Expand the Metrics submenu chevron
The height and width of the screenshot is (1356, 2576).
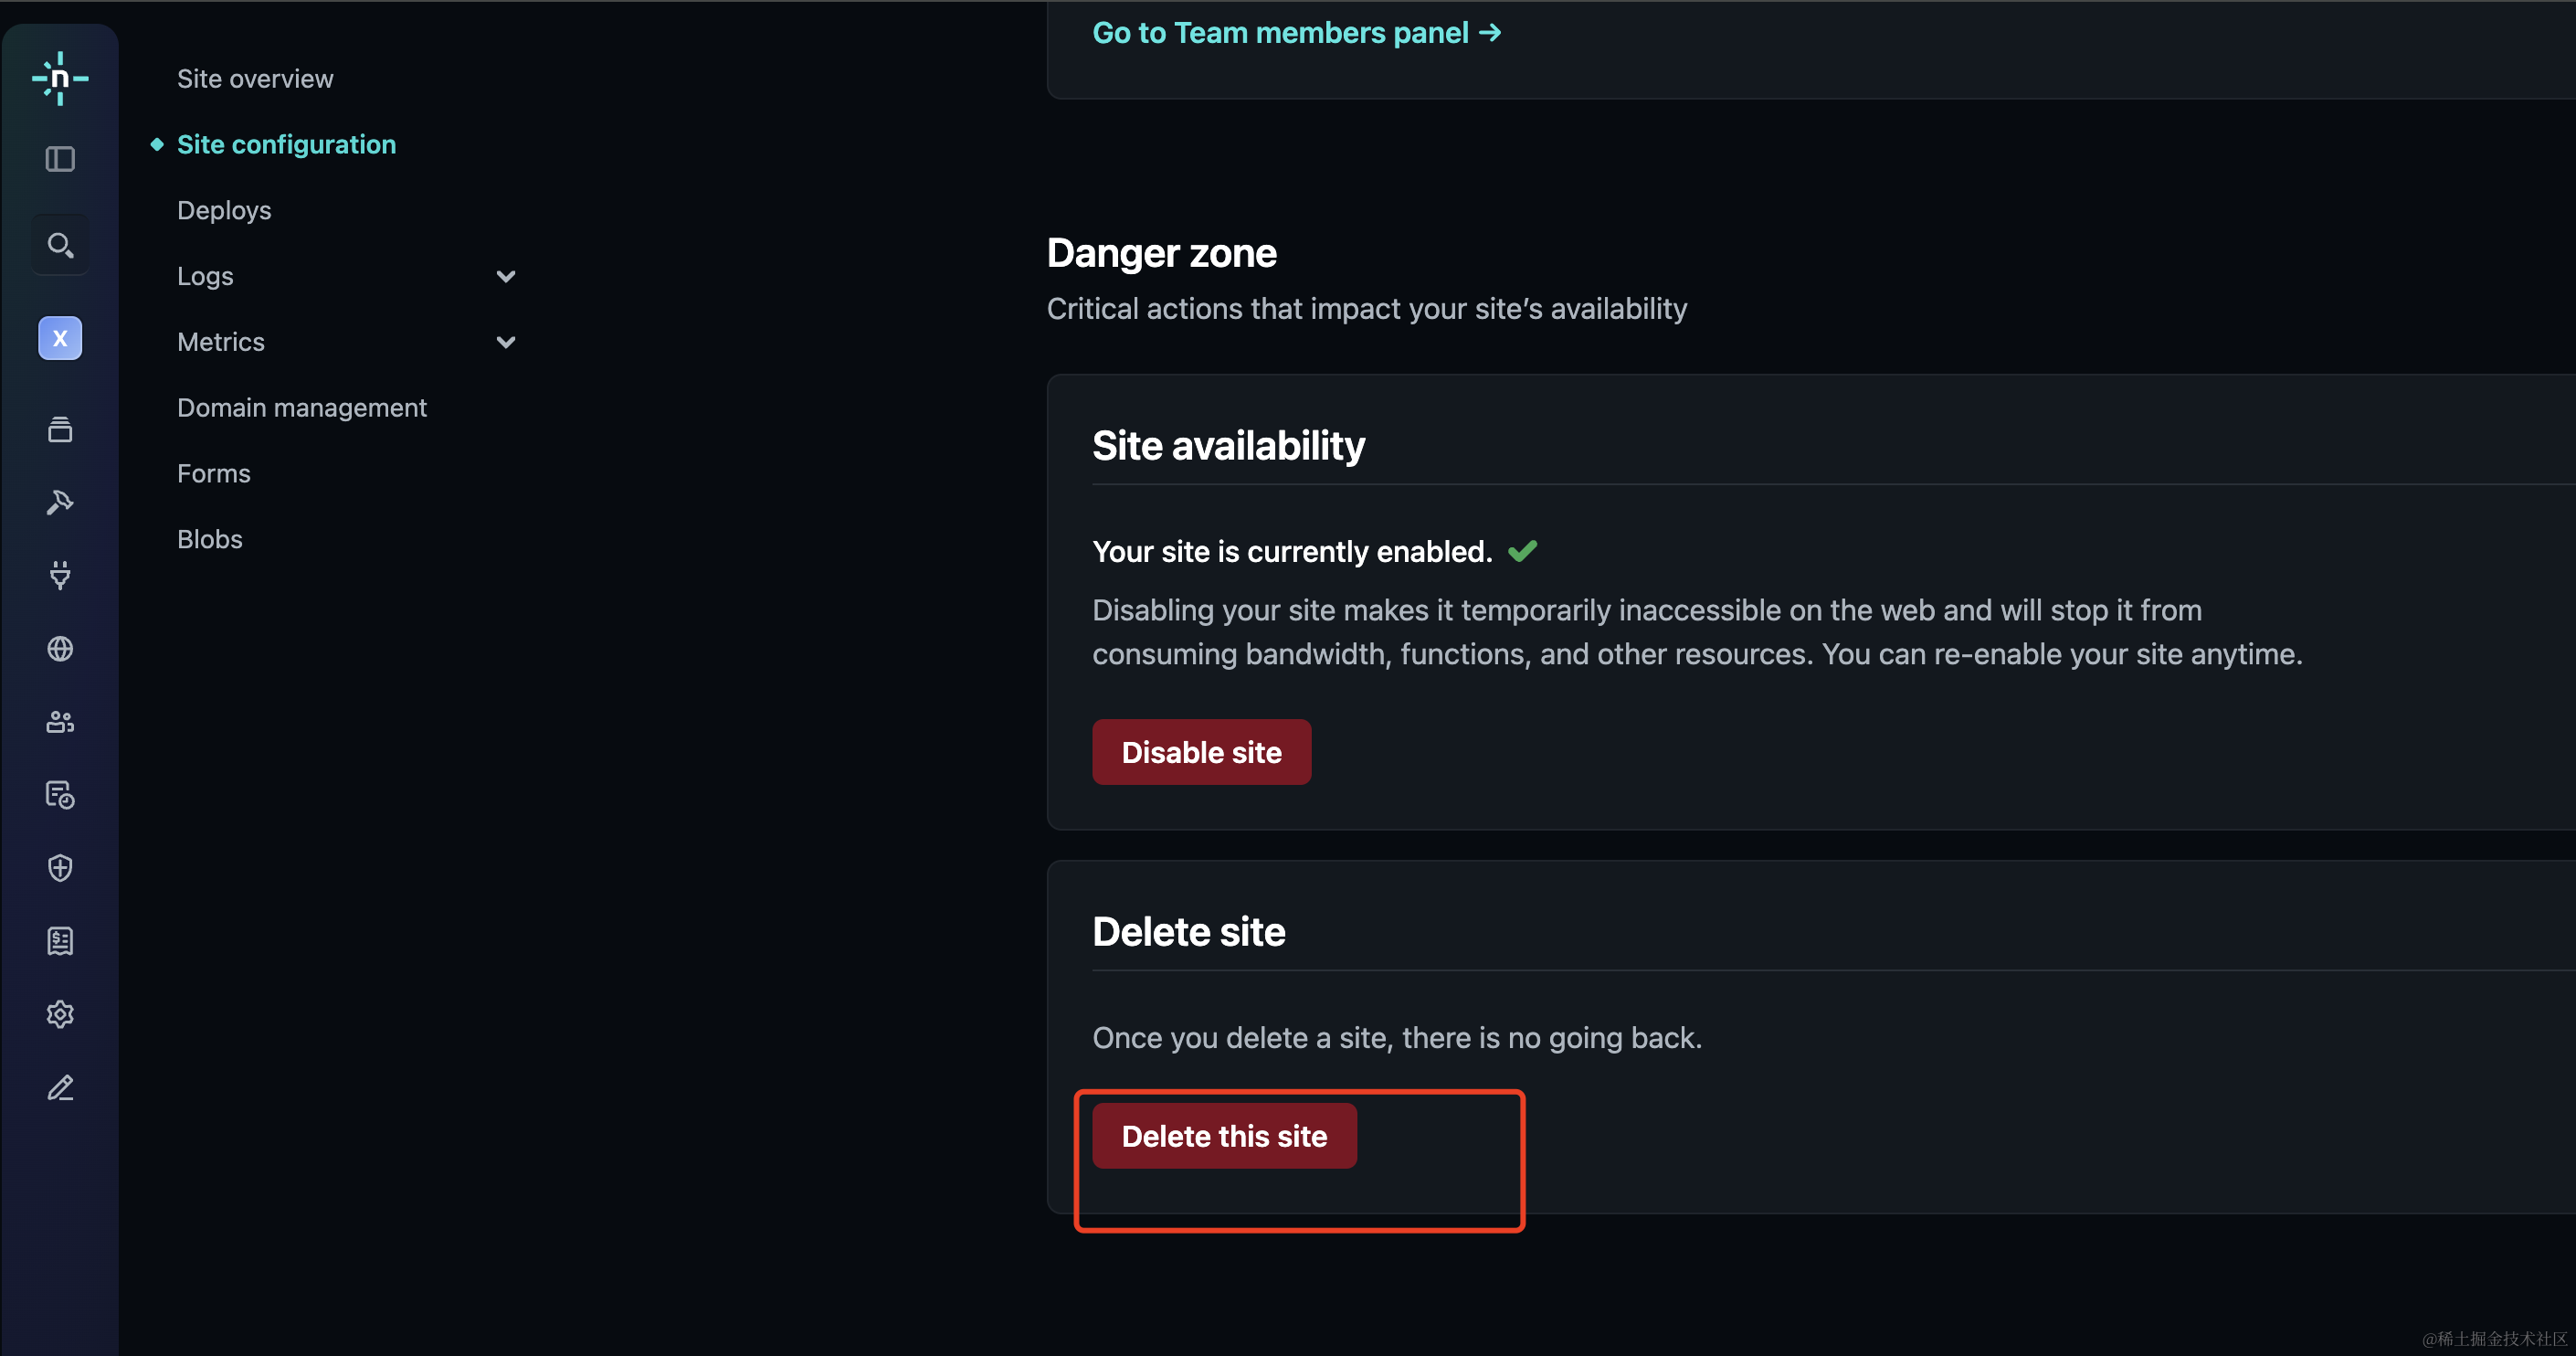(x=506, y=342)
